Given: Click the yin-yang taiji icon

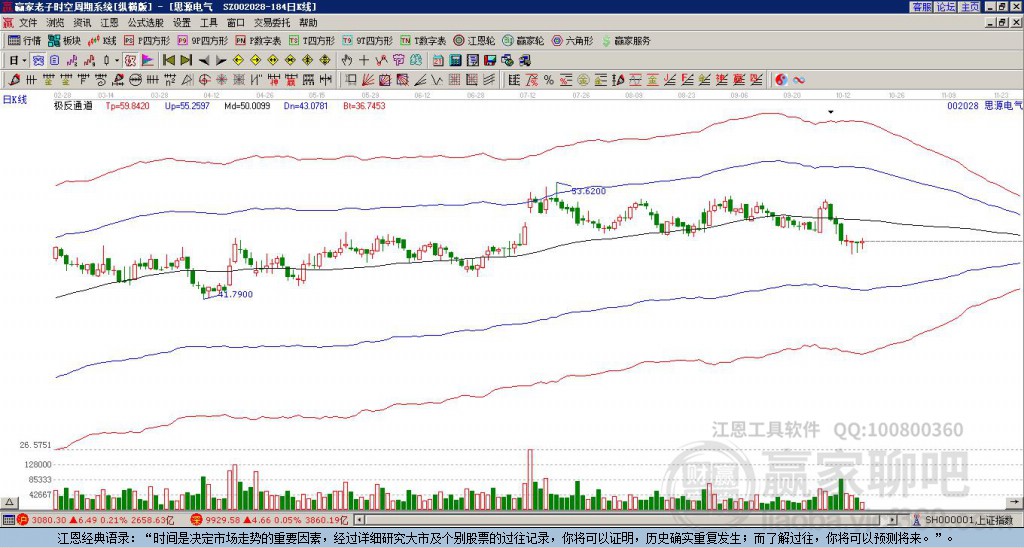Looking at the screenshot, I should (781, 80).
